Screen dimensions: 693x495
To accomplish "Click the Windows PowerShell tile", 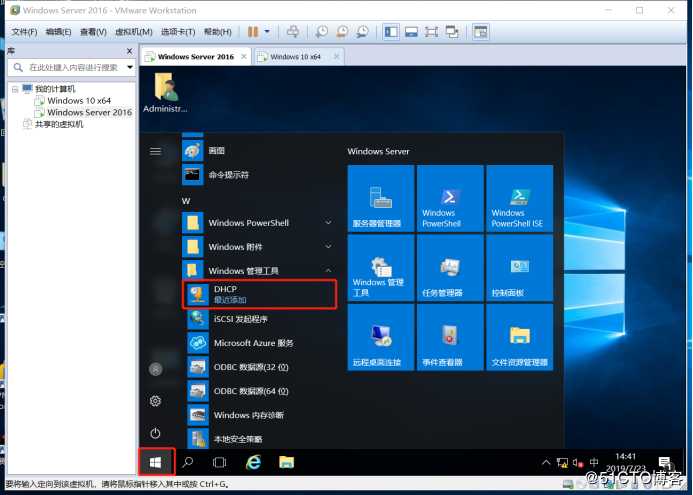I will pos(450,198).
